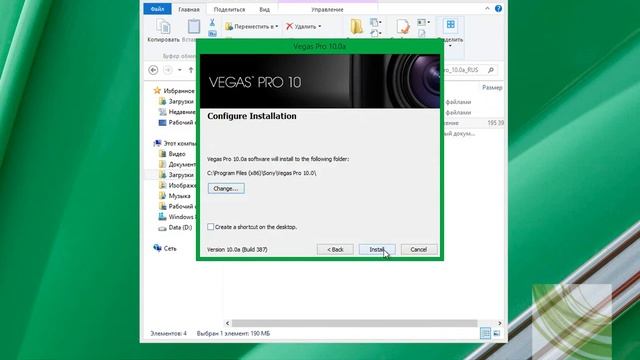The height and width of the screenshot is (360, 640).
Task: Select Этот компьютер in the navigation pane
Action: (175, 143)
